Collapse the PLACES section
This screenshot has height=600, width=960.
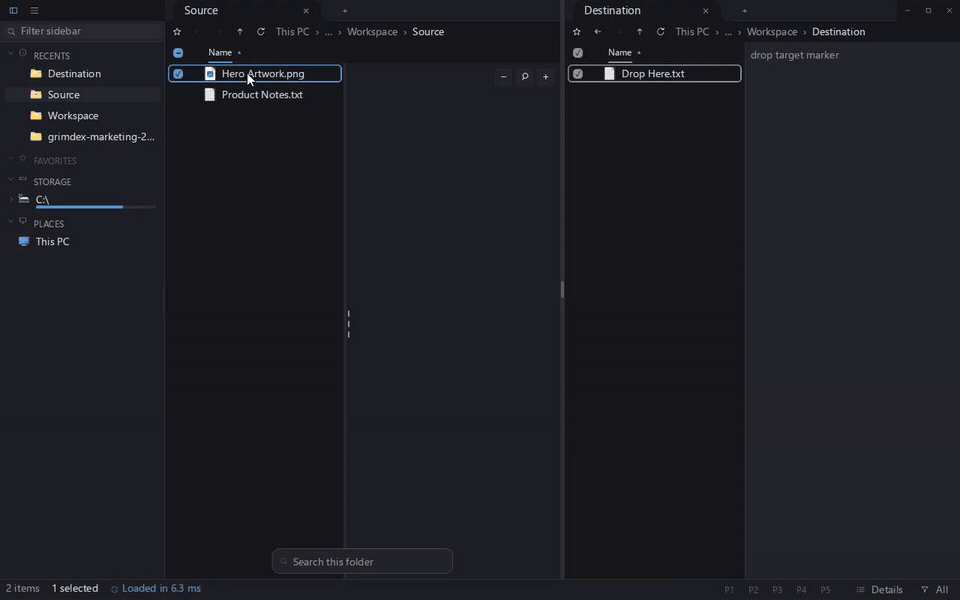pos(10,222)
